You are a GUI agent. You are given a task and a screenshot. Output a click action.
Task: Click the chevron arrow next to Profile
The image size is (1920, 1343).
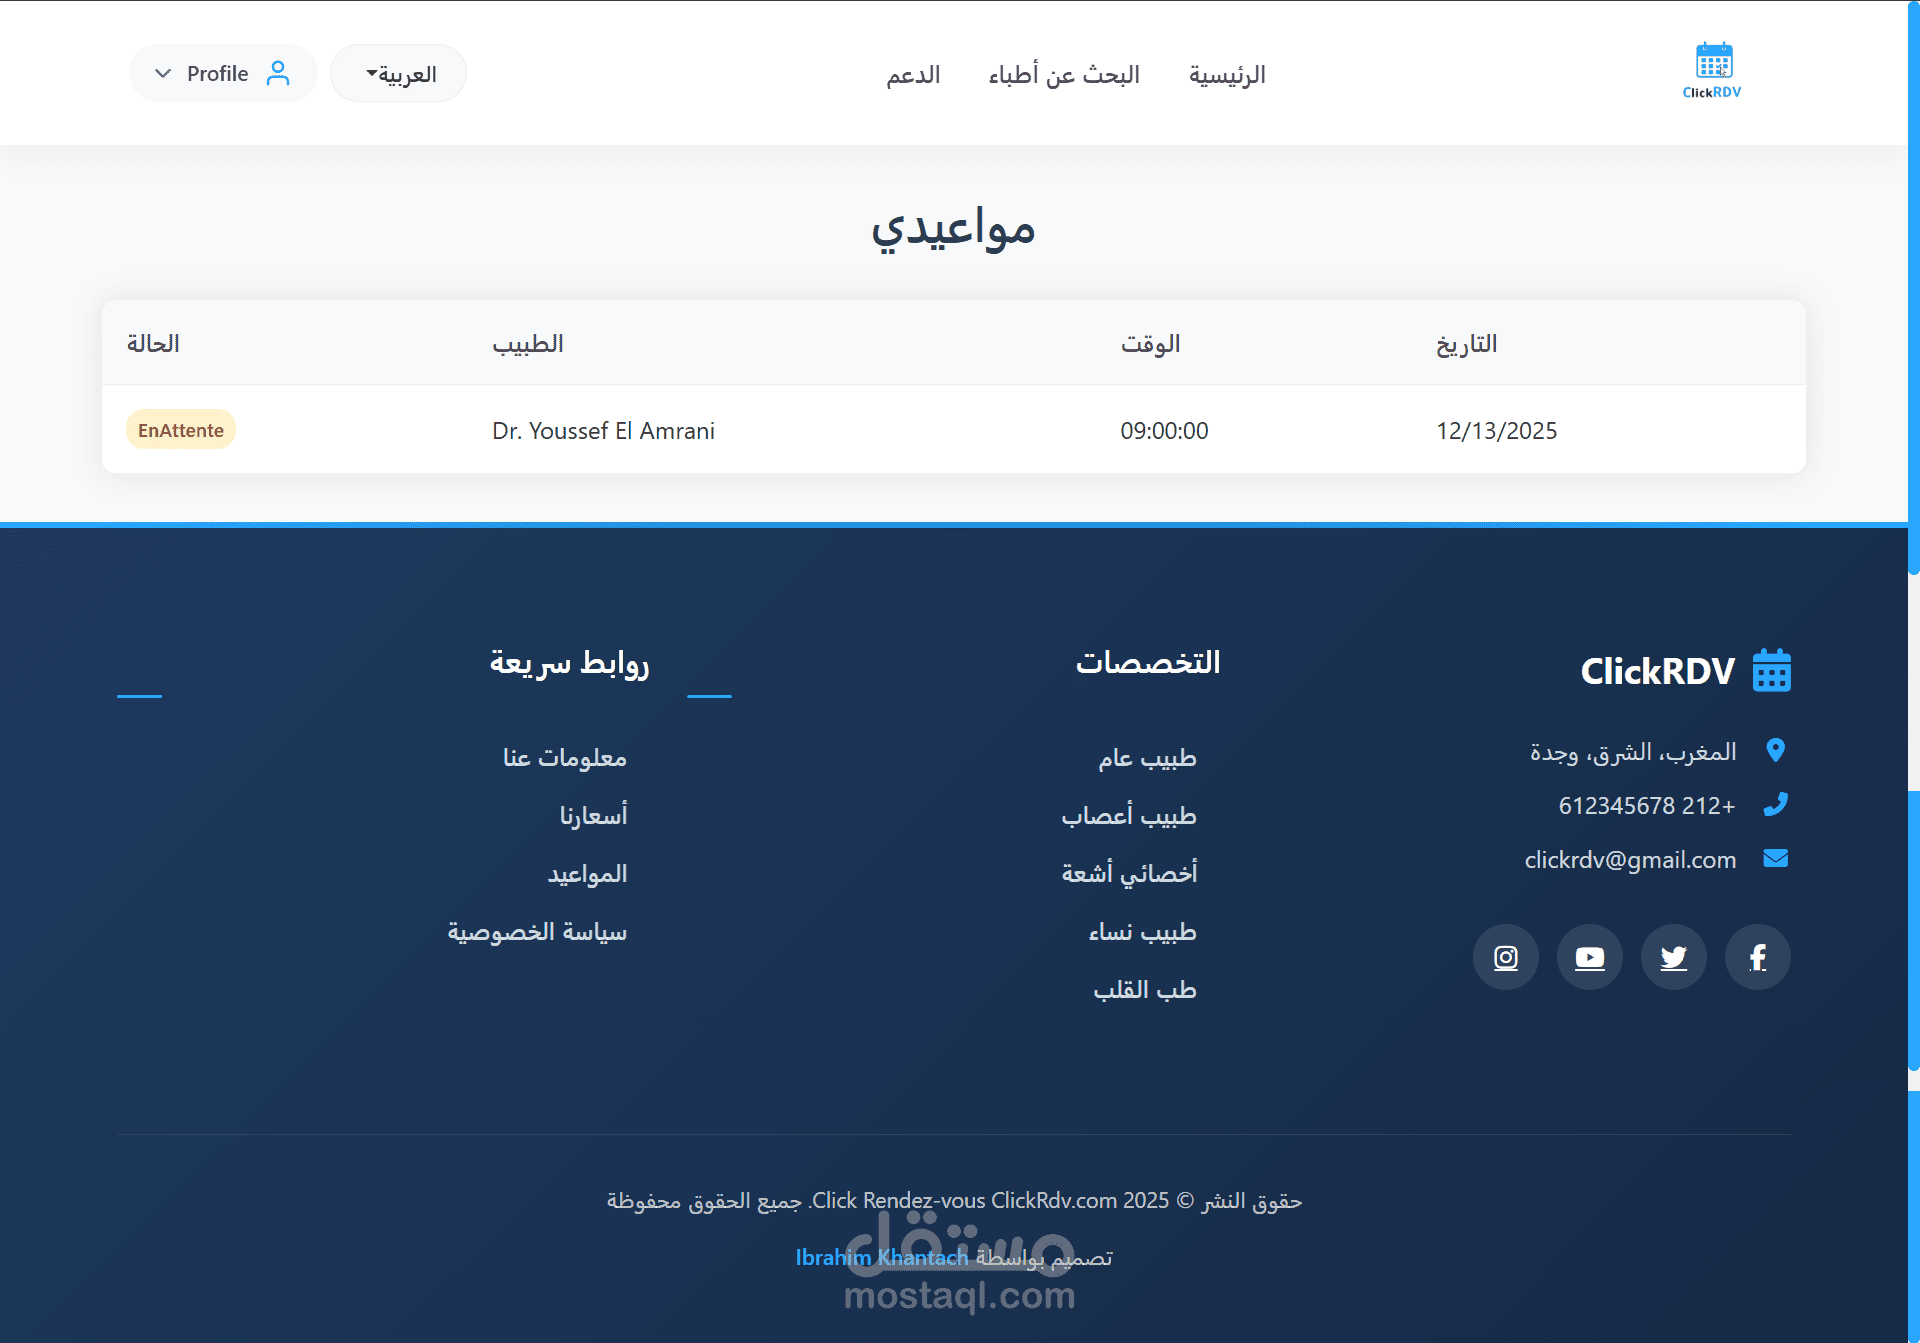[163, 74]
